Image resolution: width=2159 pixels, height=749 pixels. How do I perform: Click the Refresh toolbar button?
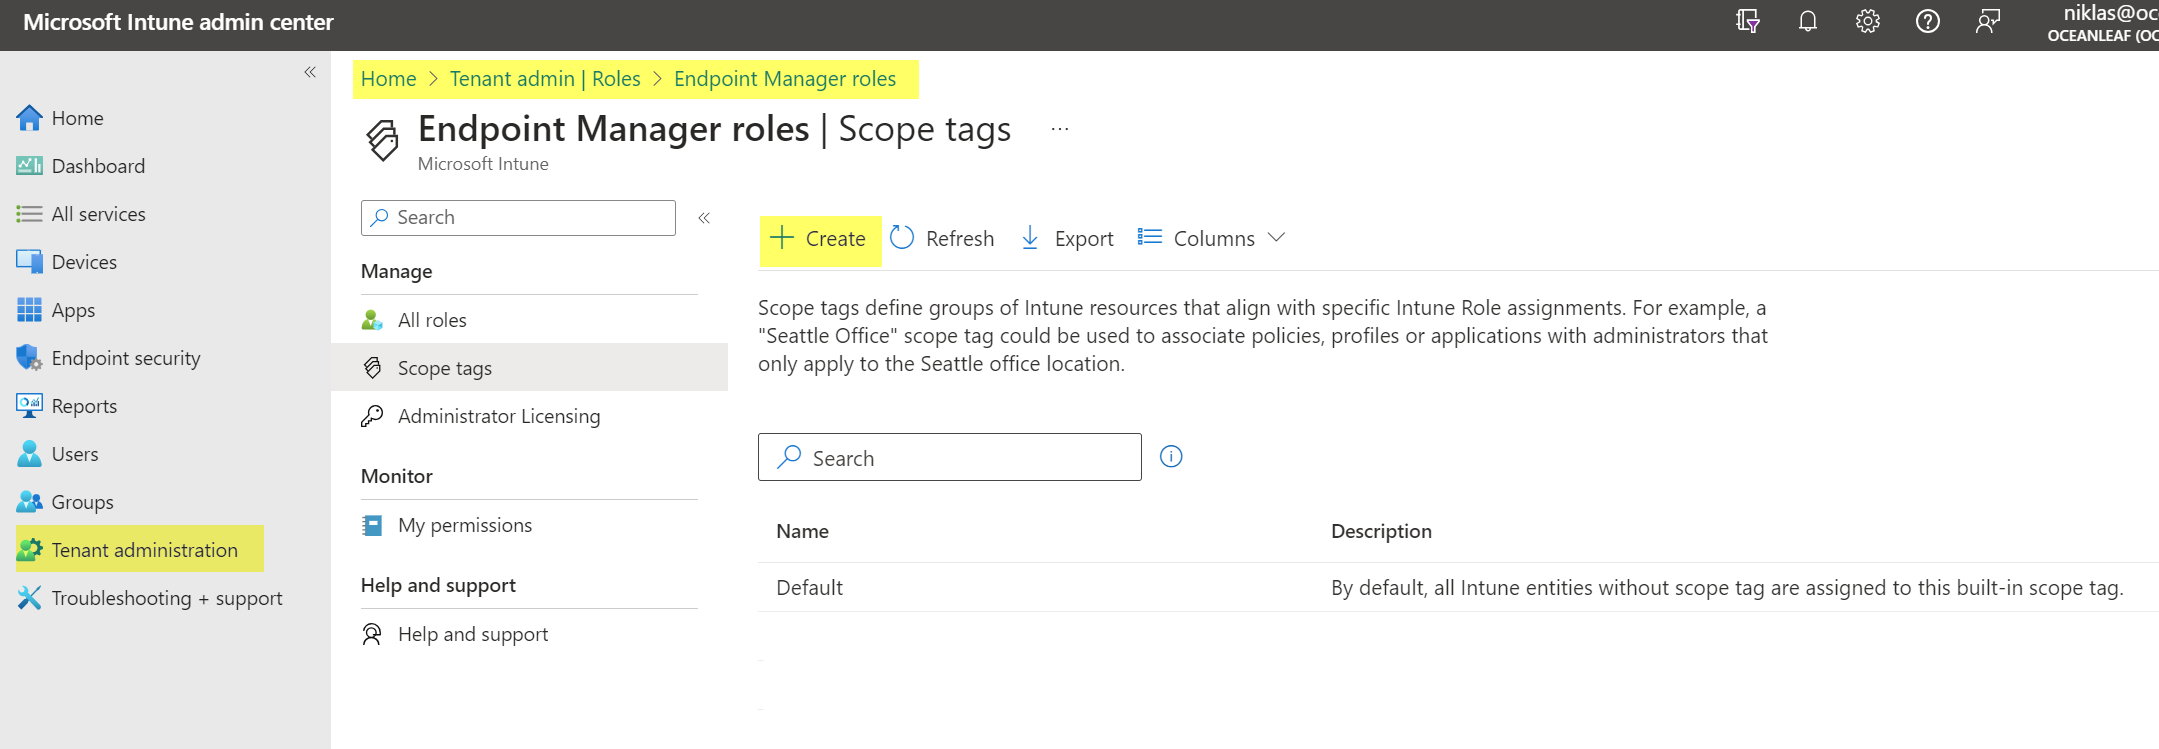pyautogui.click(x=942, y=238)
